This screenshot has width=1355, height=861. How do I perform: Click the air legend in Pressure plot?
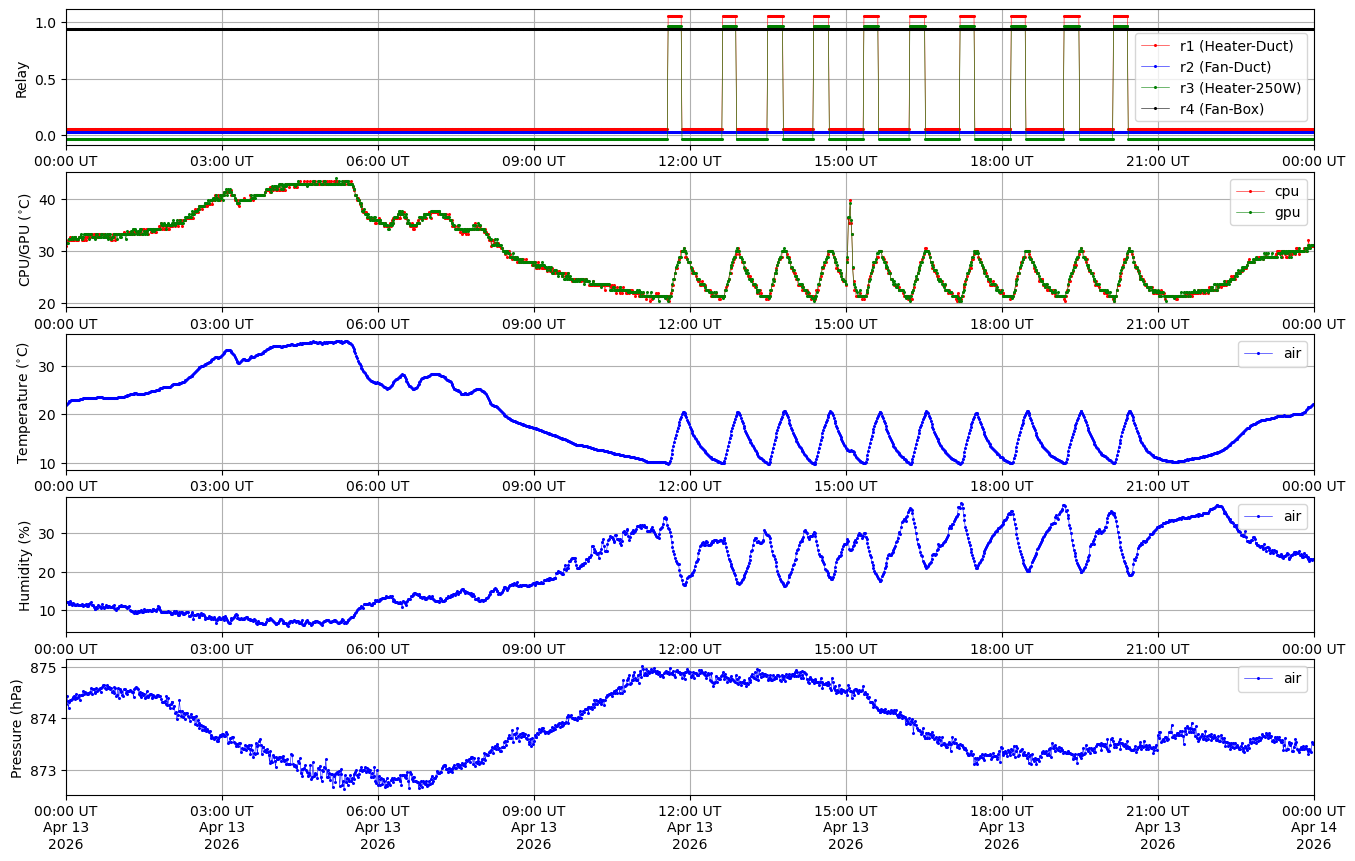(1292, 678)
